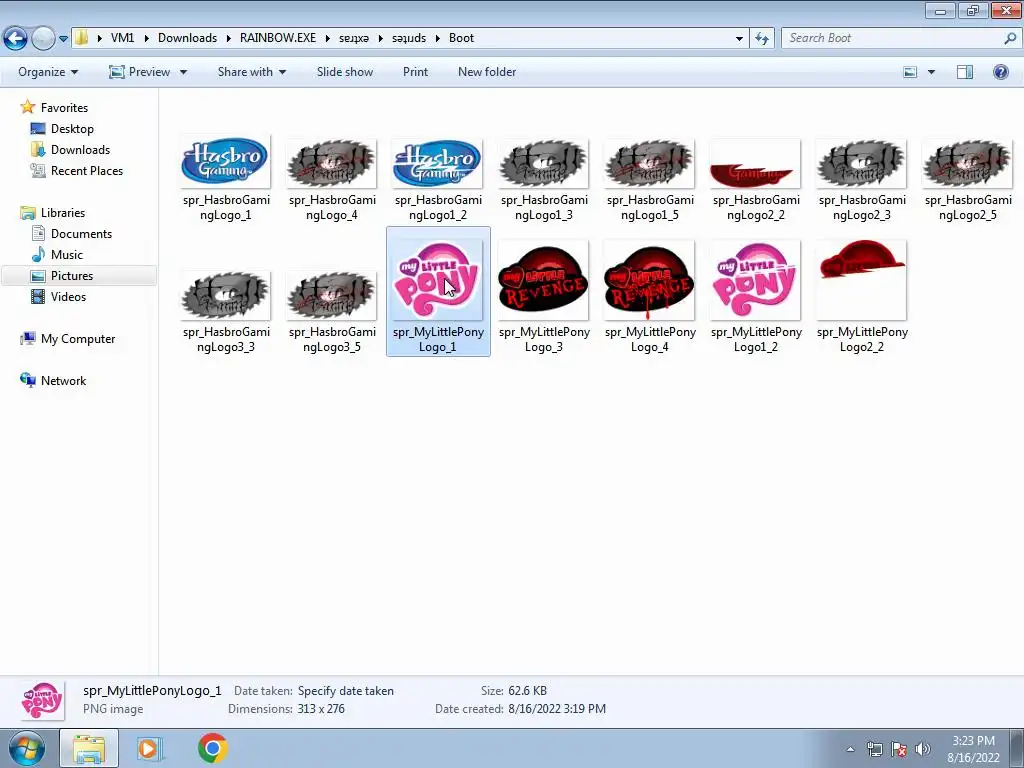Select the spr_HasbroGamingLogo3_5 file
1024x768 pixels.
coord(332,312)
